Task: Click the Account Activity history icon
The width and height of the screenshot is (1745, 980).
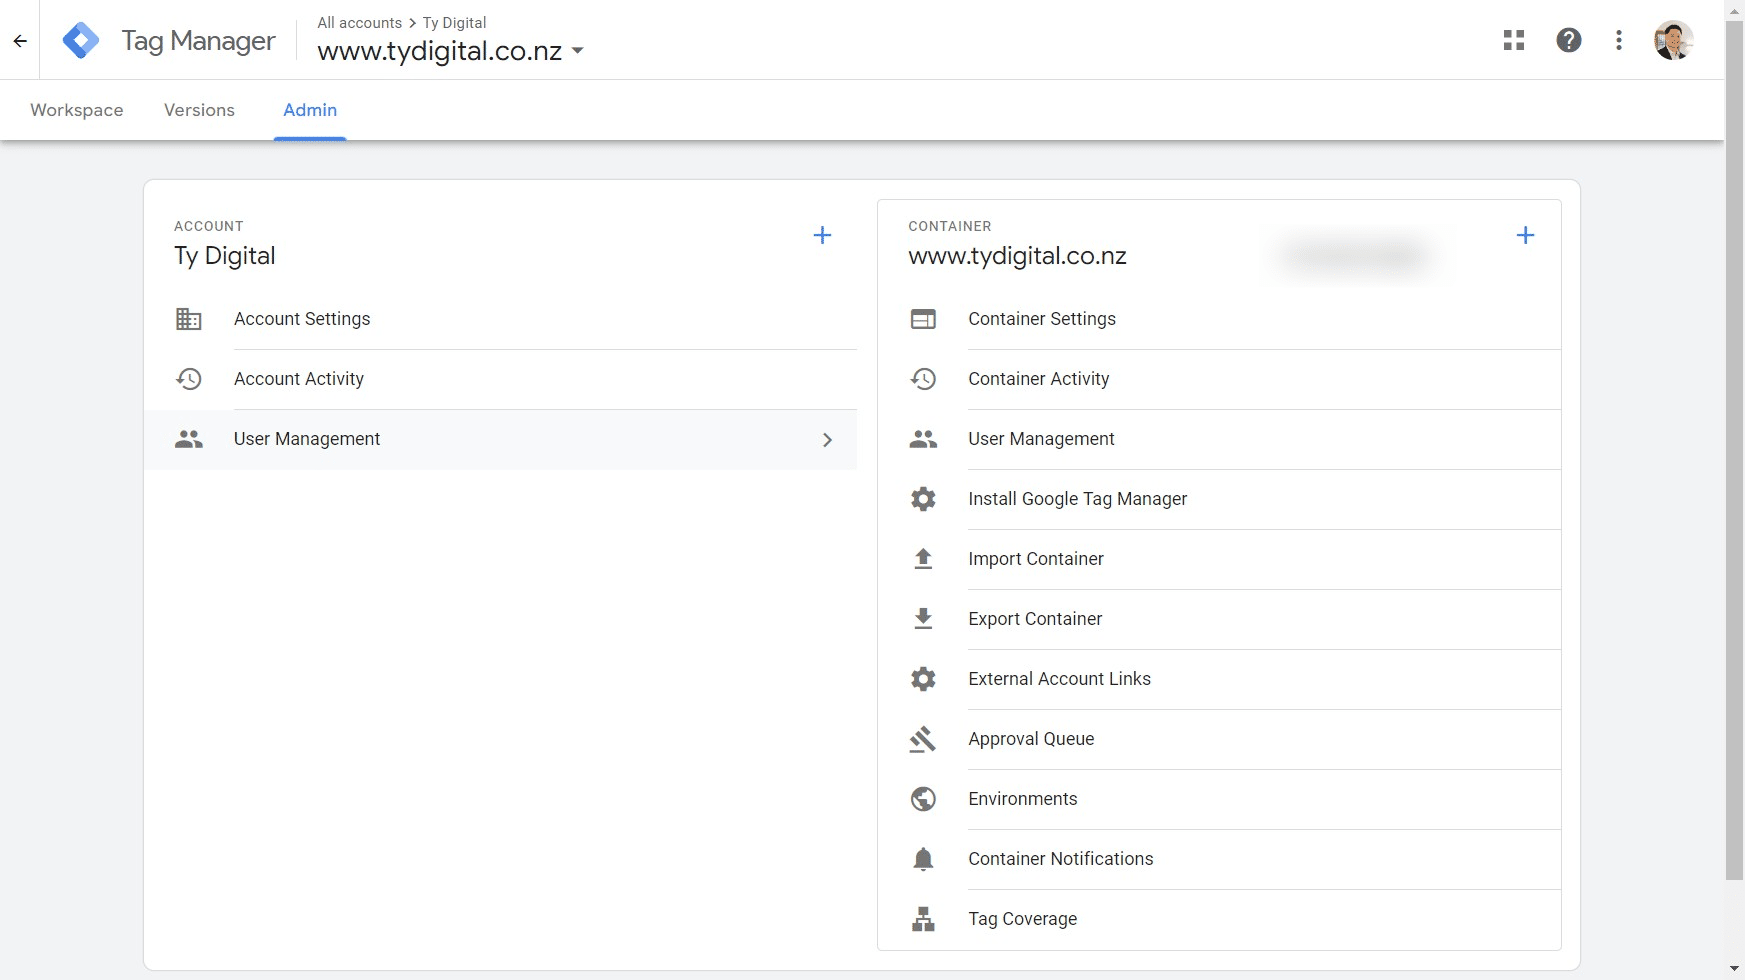Action: [x=188, y=379]
